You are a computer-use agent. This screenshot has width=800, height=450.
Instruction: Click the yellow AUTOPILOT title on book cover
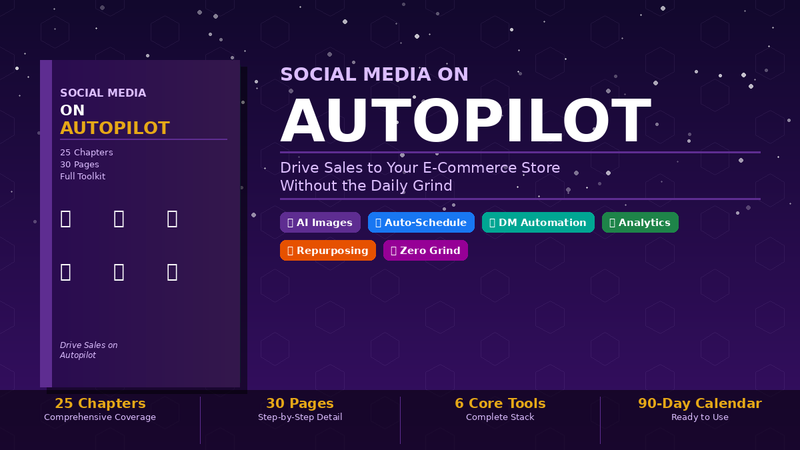pyautogui.click(x=115, y=128)
